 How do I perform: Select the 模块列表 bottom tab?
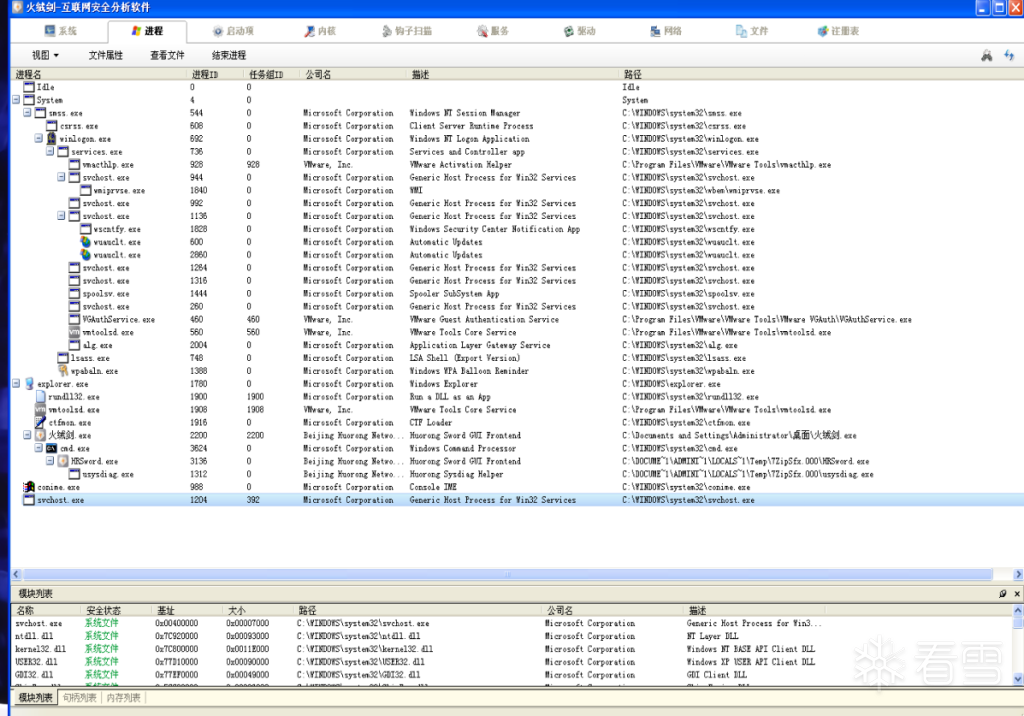(35, 698)
